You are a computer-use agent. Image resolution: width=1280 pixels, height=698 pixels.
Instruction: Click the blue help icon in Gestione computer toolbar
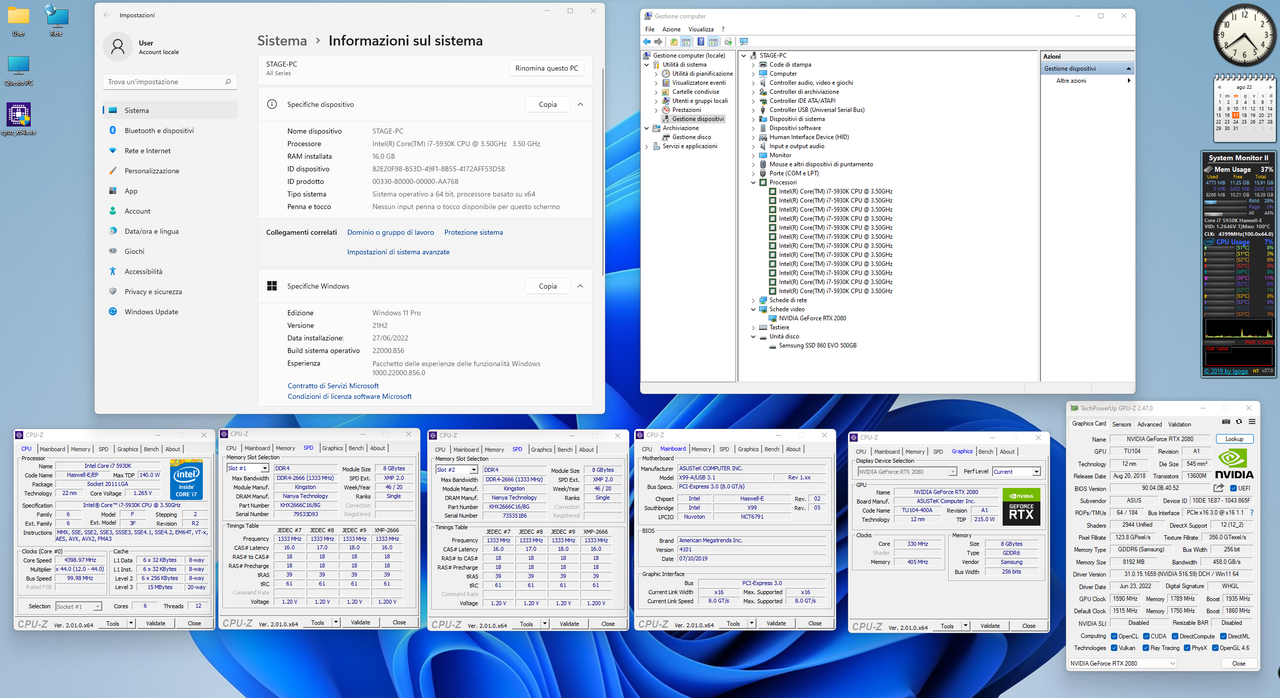coord(700,42)
